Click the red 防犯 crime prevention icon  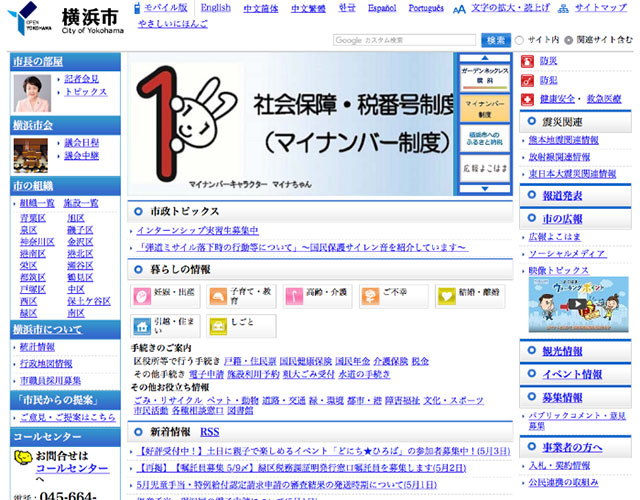click(x=527, y=80)
